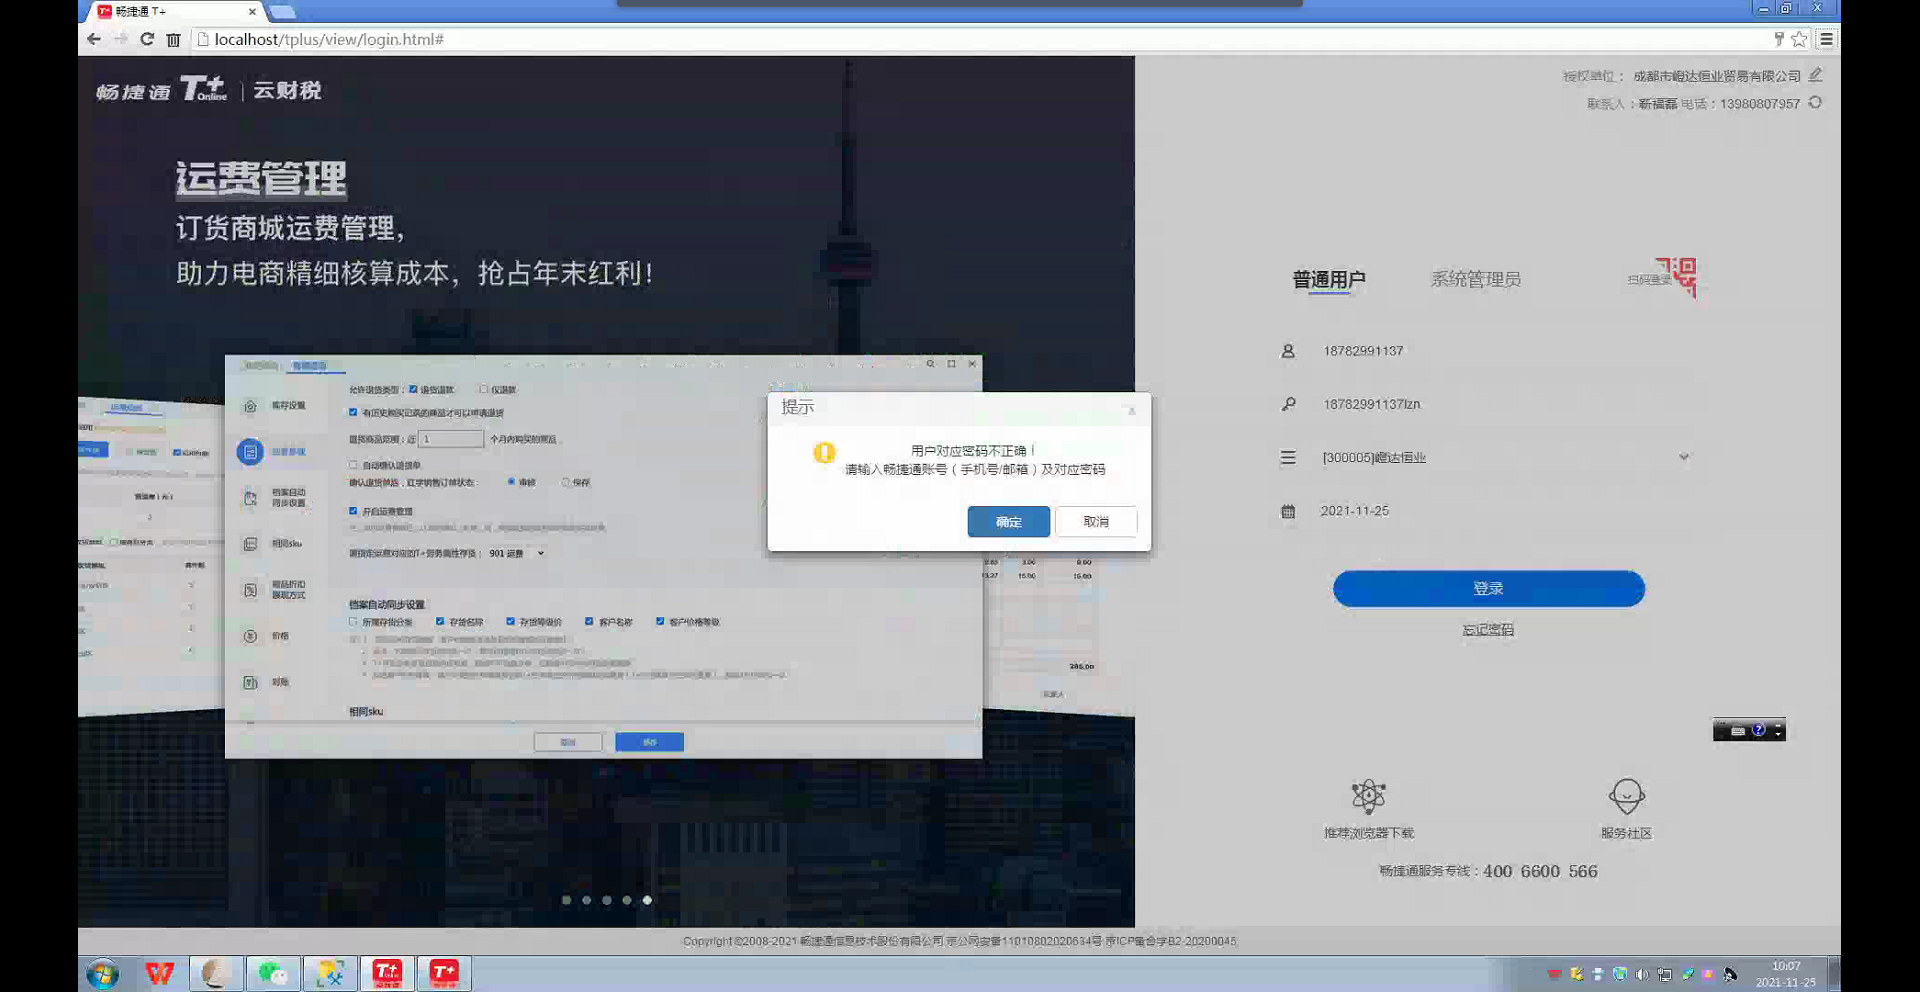1920x992 pixels.
Task: Click the account list icon
Action: point(1288,457)
